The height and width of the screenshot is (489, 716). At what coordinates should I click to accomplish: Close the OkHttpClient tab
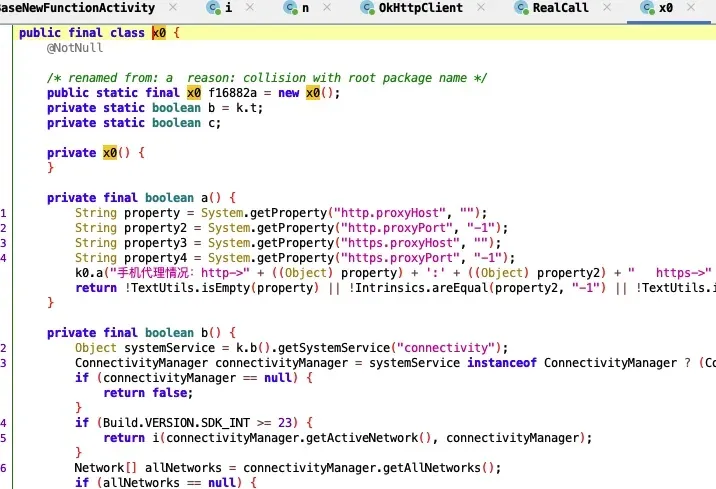pyautogui.click(x=481, y=7)
